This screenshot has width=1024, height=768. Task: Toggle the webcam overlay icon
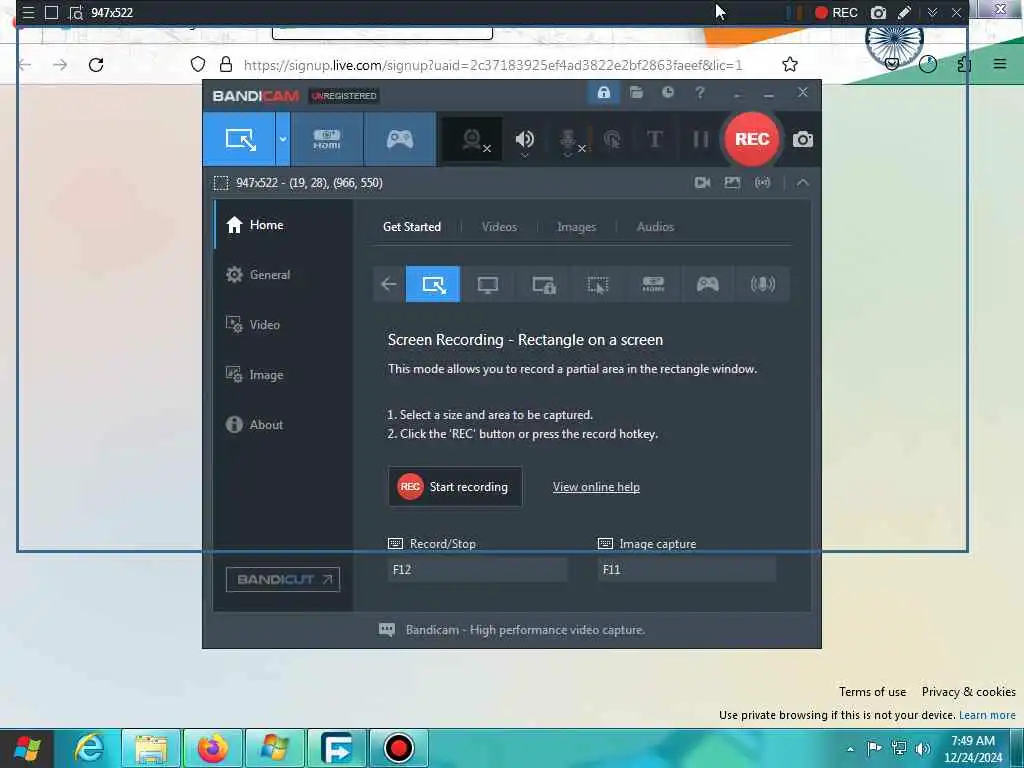473,139
